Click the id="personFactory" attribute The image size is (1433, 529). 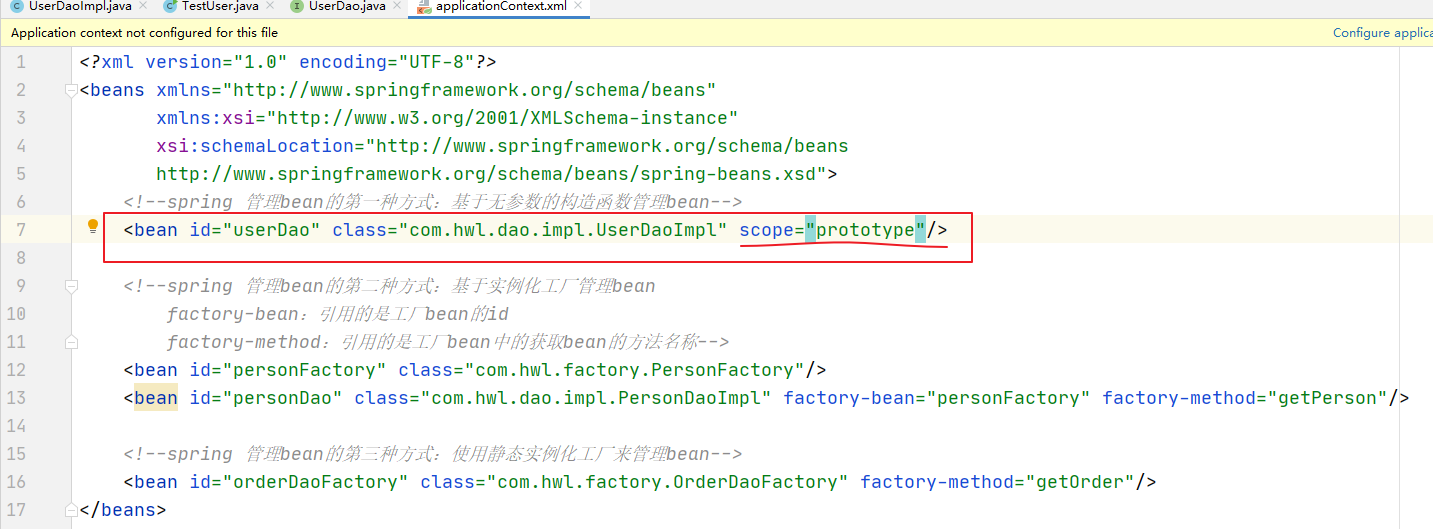pos(288,370)
